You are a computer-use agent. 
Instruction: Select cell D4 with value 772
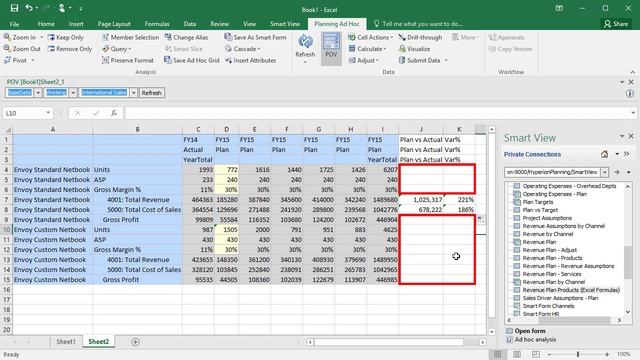[227, 169]
